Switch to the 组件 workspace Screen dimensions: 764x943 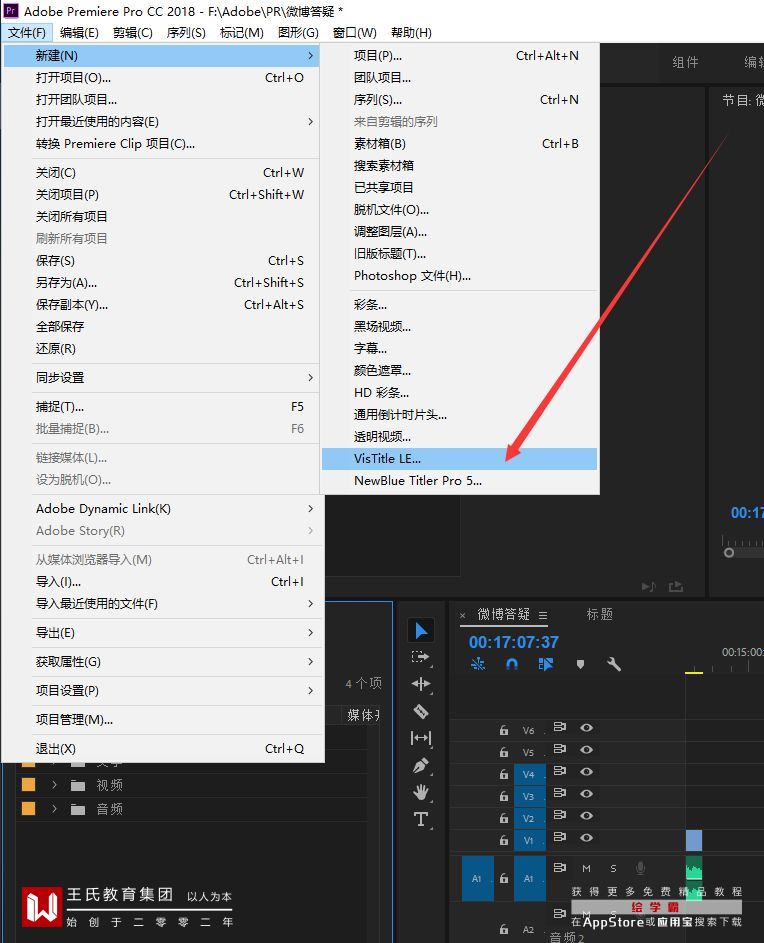click(685, 63)
